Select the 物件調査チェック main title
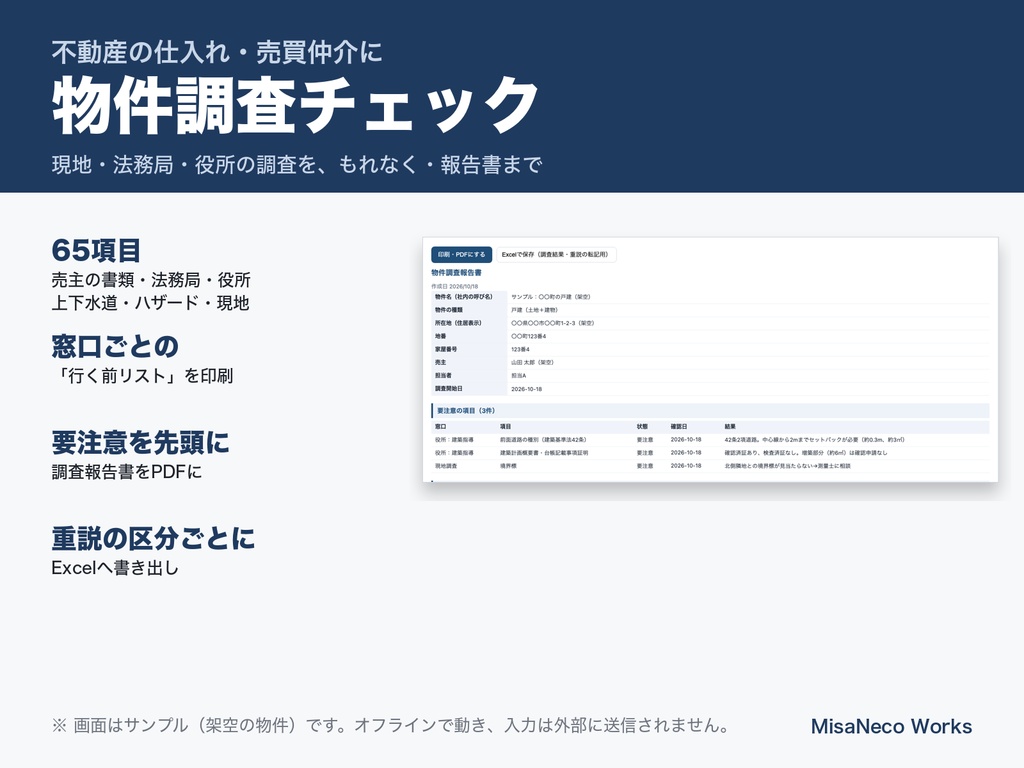The width and height of the screenshot is (1024, 768). pos(296,105)
